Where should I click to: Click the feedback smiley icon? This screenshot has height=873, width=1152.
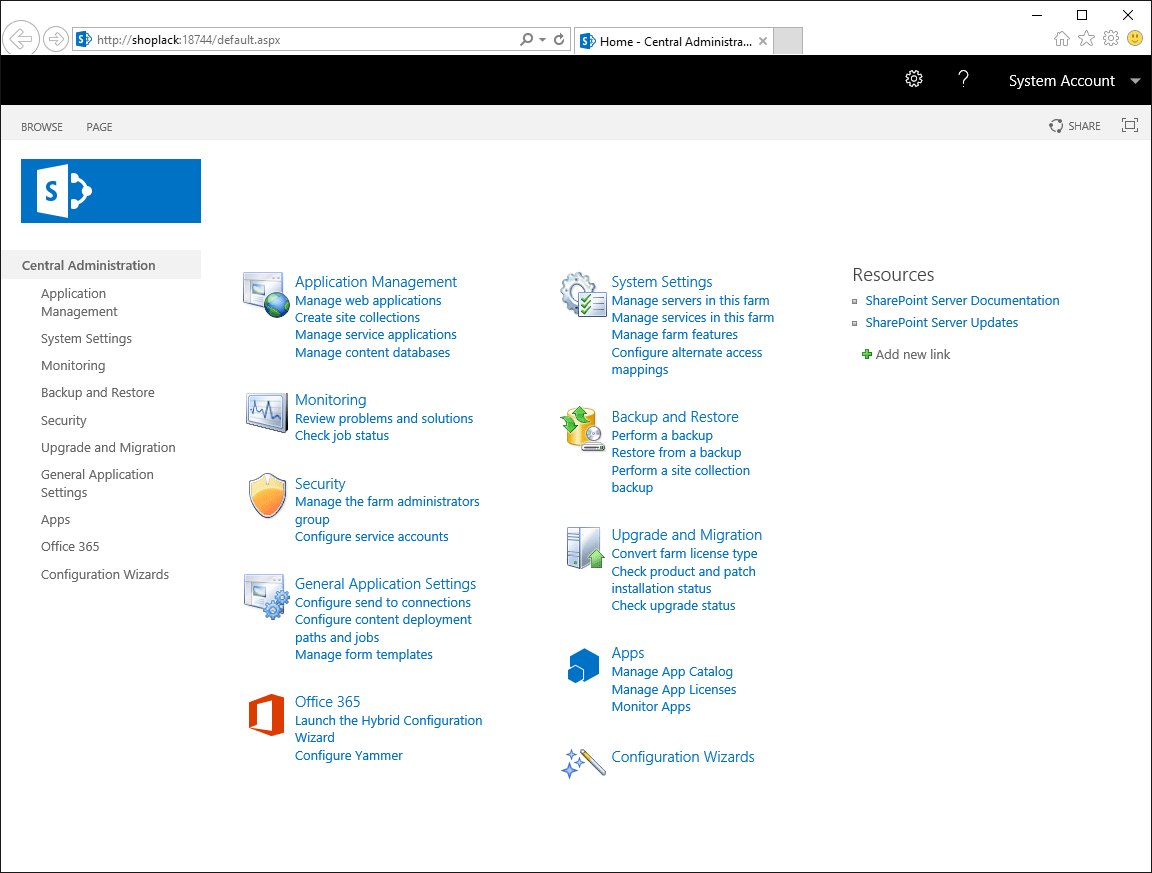pos(1135,38)
